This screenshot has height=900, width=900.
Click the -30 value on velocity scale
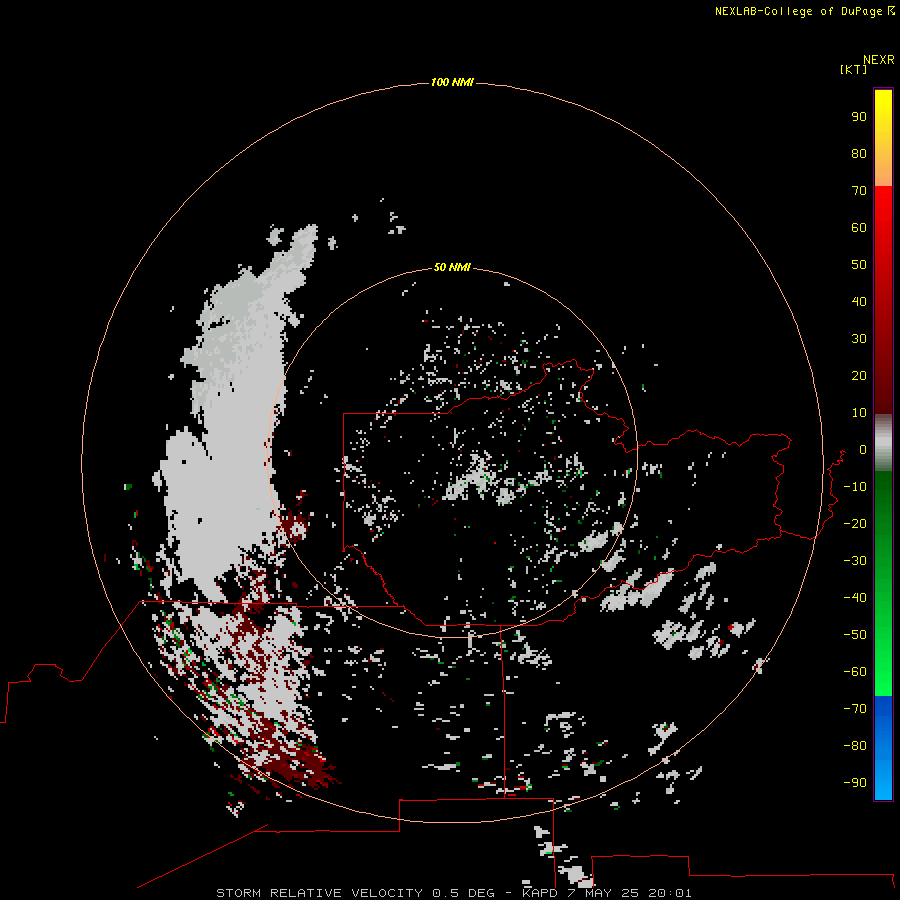coord(855,561)
